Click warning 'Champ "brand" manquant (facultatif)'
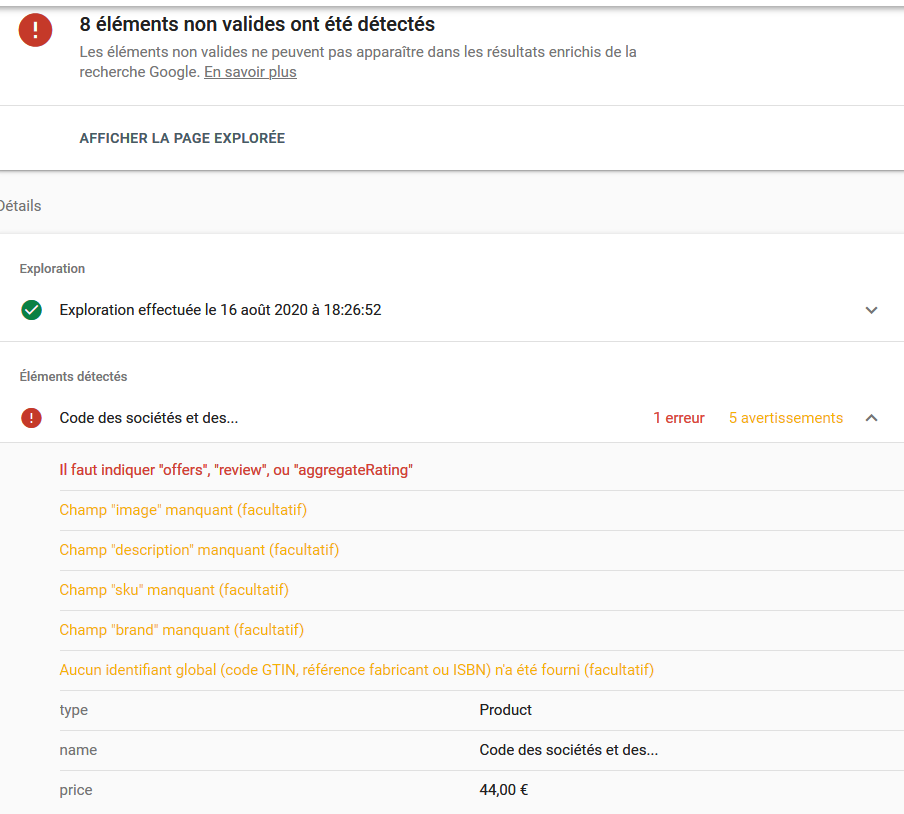 [182, 630]
